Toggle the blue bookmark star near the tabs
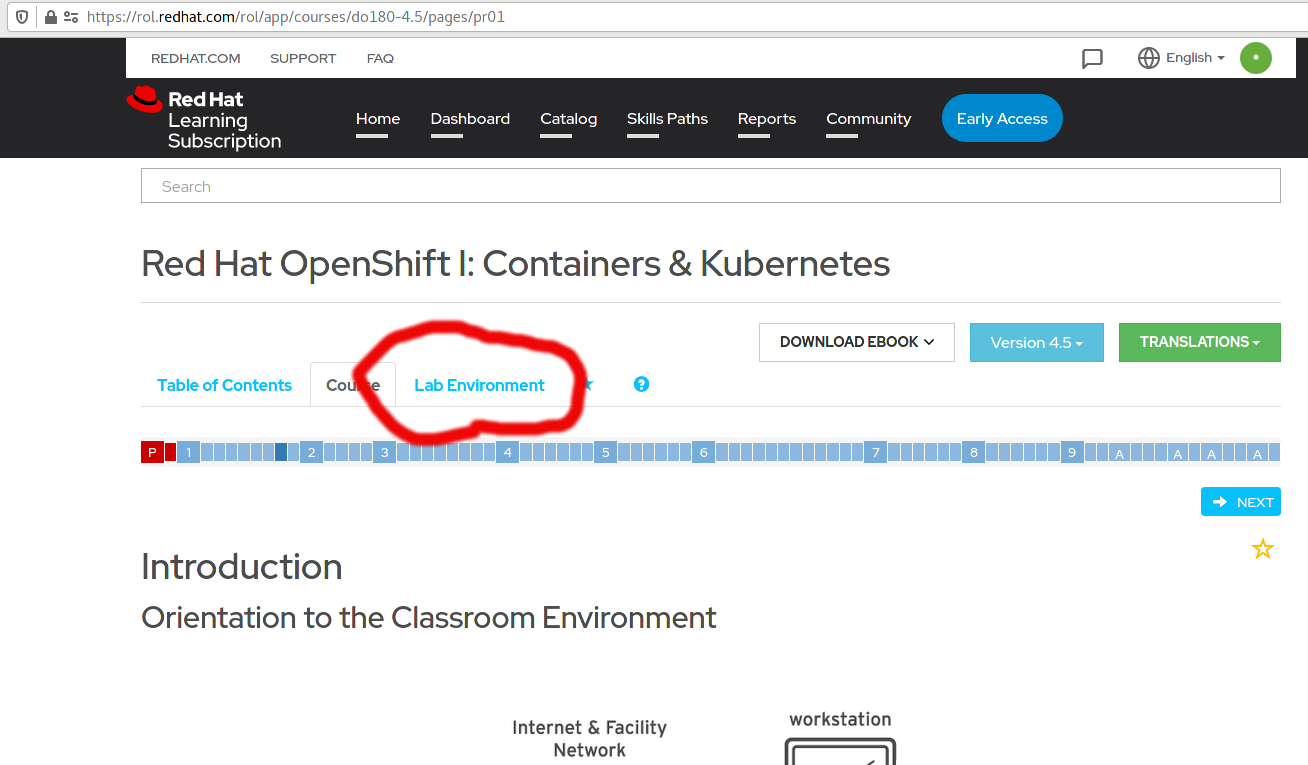Viewport: 1308px width, 765px height. point(588,384)
